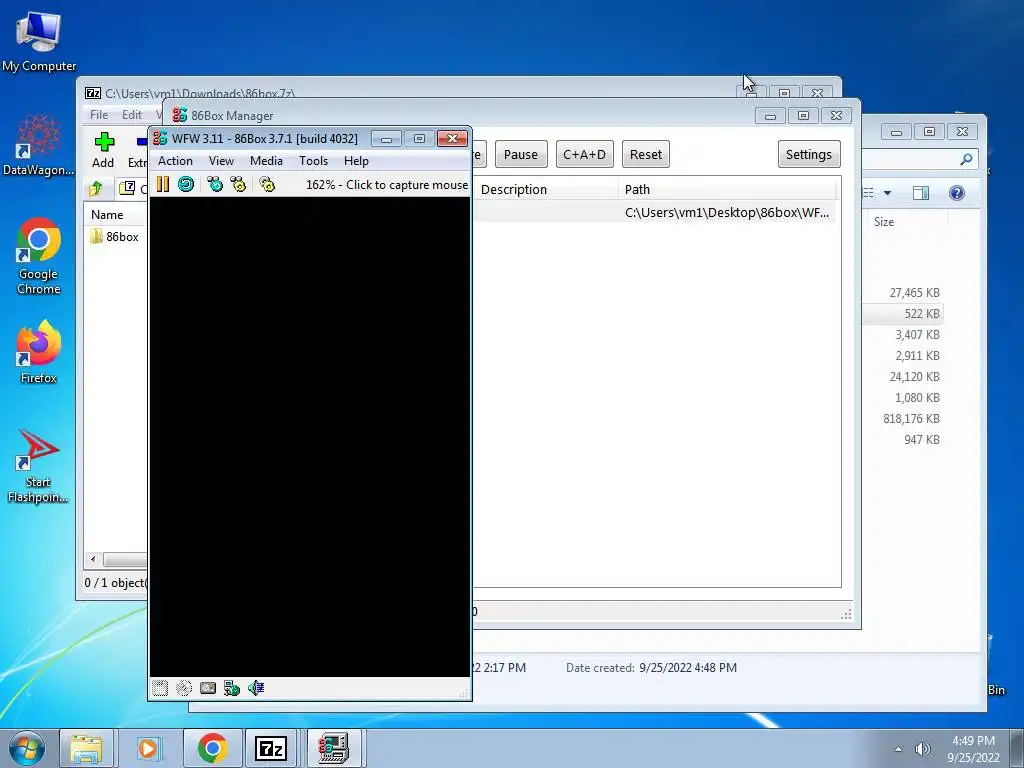Open the Tools menu in 86Box
The height and width of the screenshot is (768, 1024).
click(x=313, y=161)
